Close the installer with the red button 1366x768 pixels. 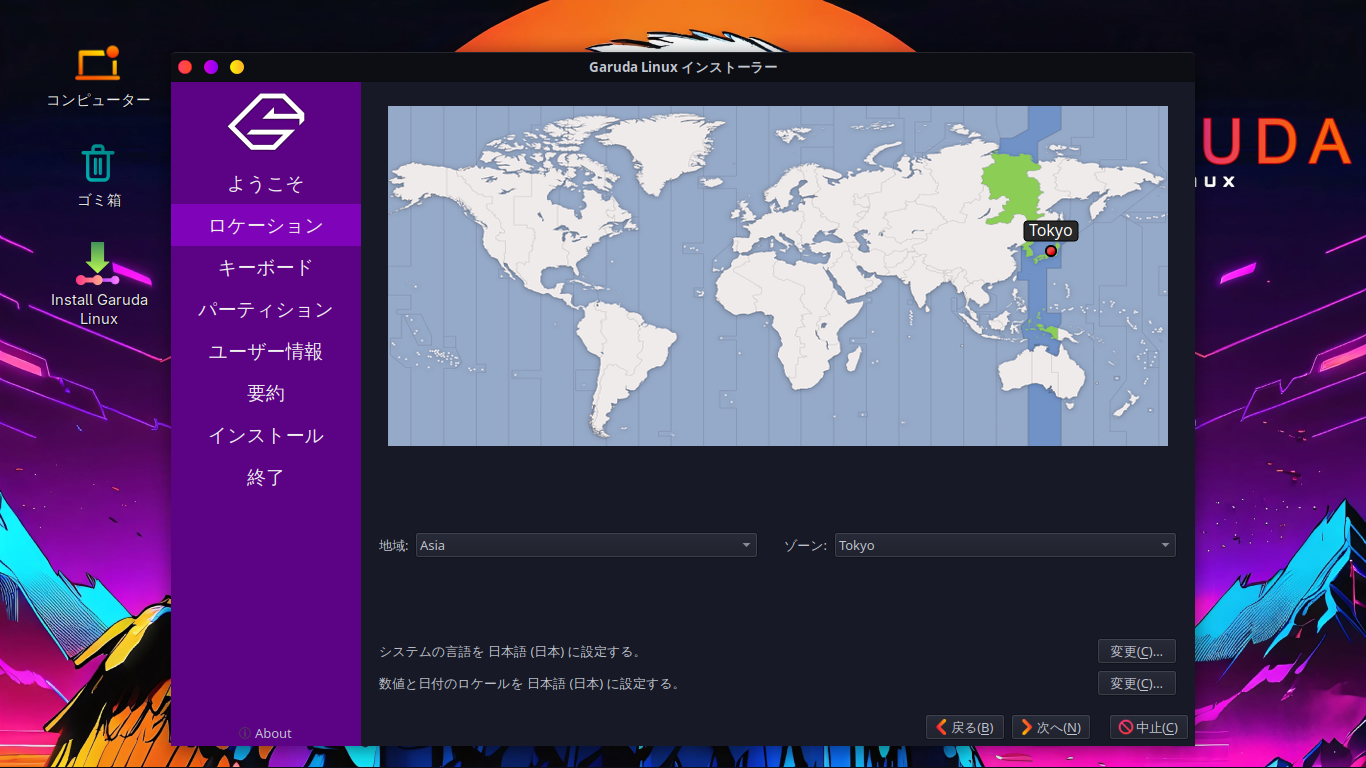(x=185, y=67)
